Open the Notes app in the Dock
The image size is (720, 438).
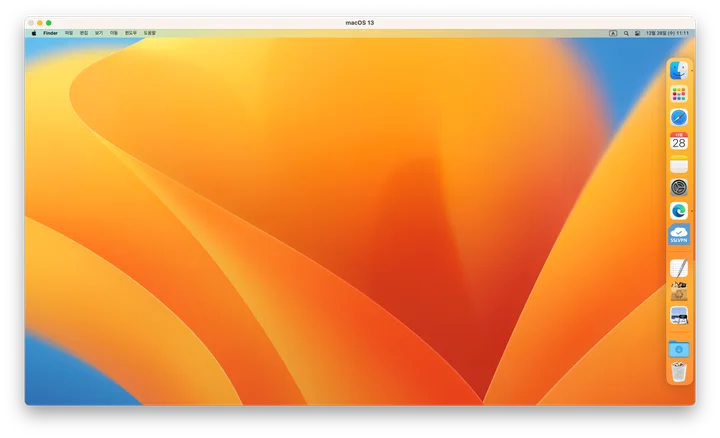point(679,164)
